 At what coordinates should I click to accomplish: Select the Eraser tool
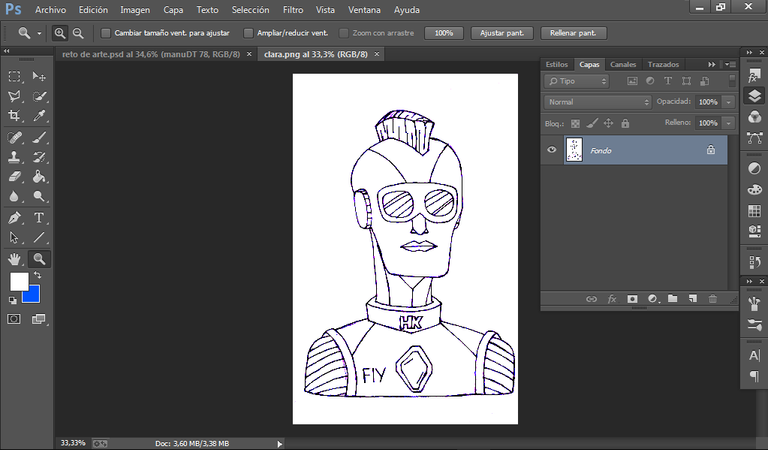(x=14, y=176)
